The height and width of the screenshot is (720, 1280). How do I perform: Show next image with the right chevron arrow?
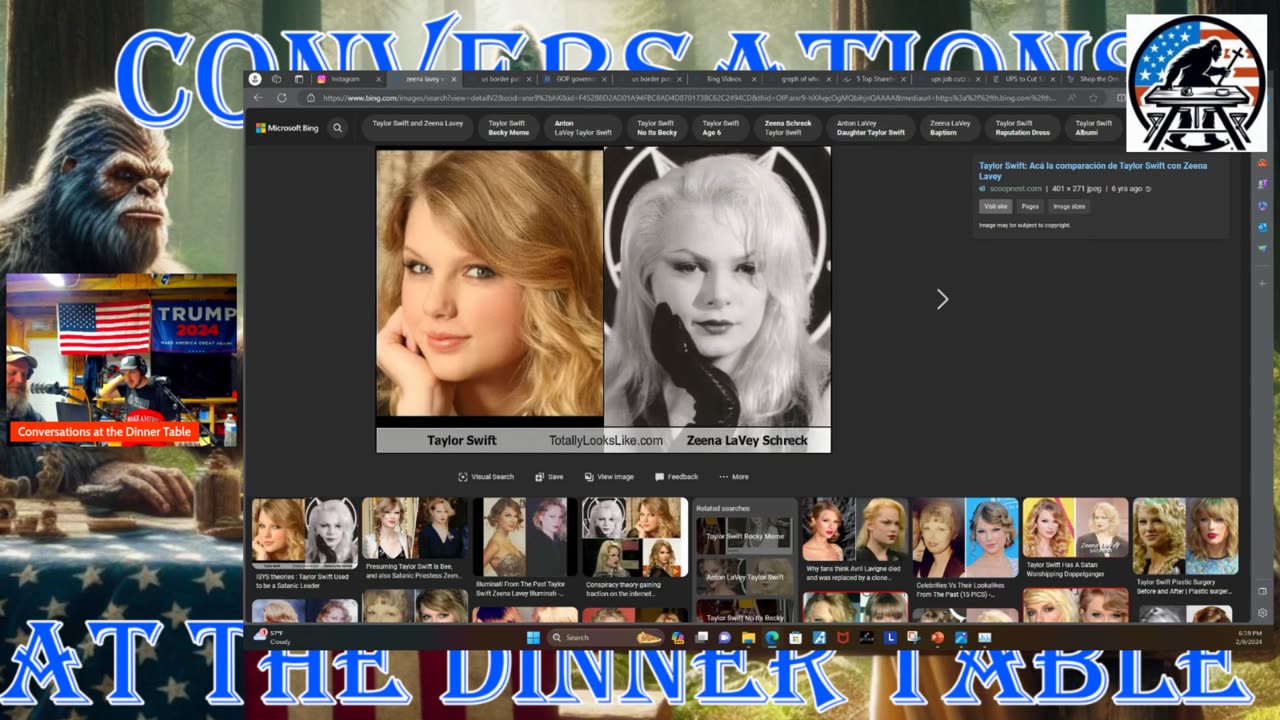(941, 299)
